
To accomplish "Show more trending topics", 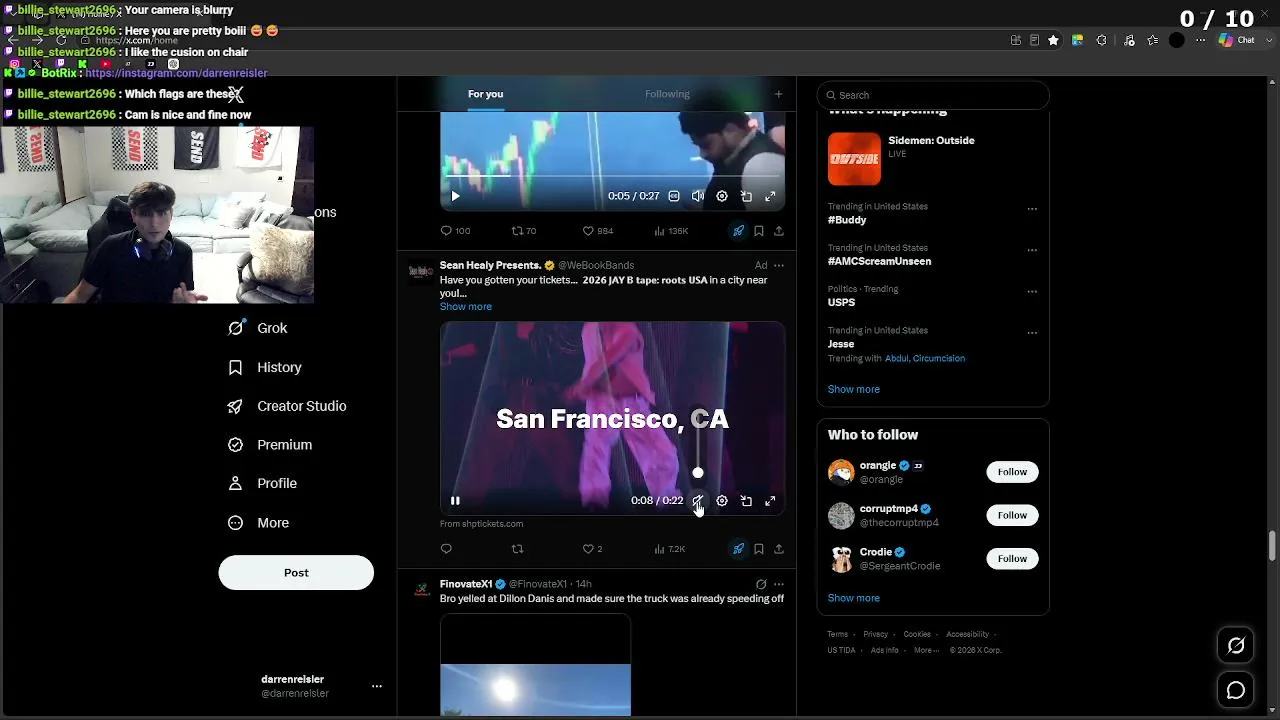I will (x=853, y=389).
